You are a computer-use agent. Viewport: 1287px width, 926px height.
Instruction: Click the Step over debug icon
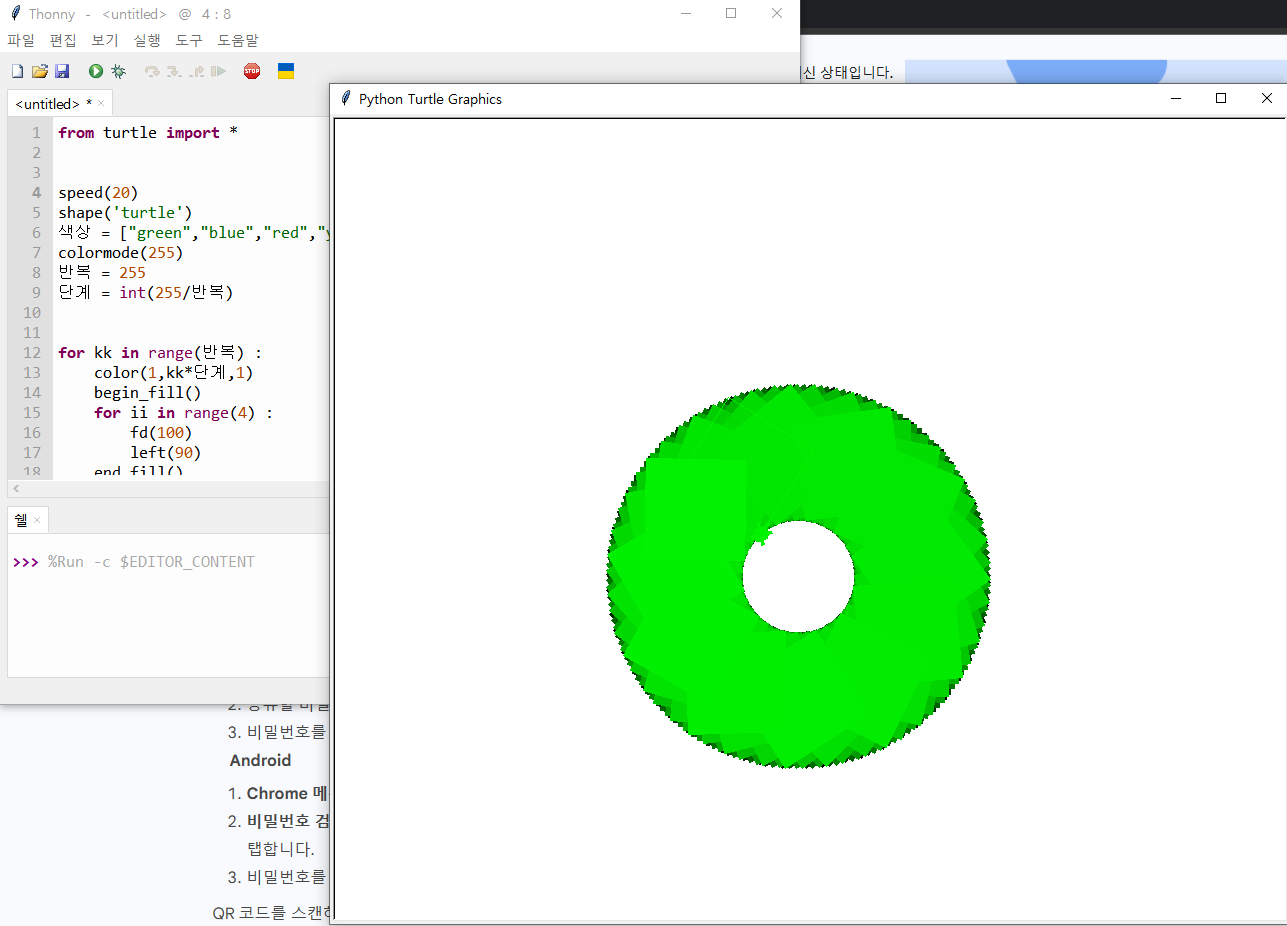pos(152,71)
